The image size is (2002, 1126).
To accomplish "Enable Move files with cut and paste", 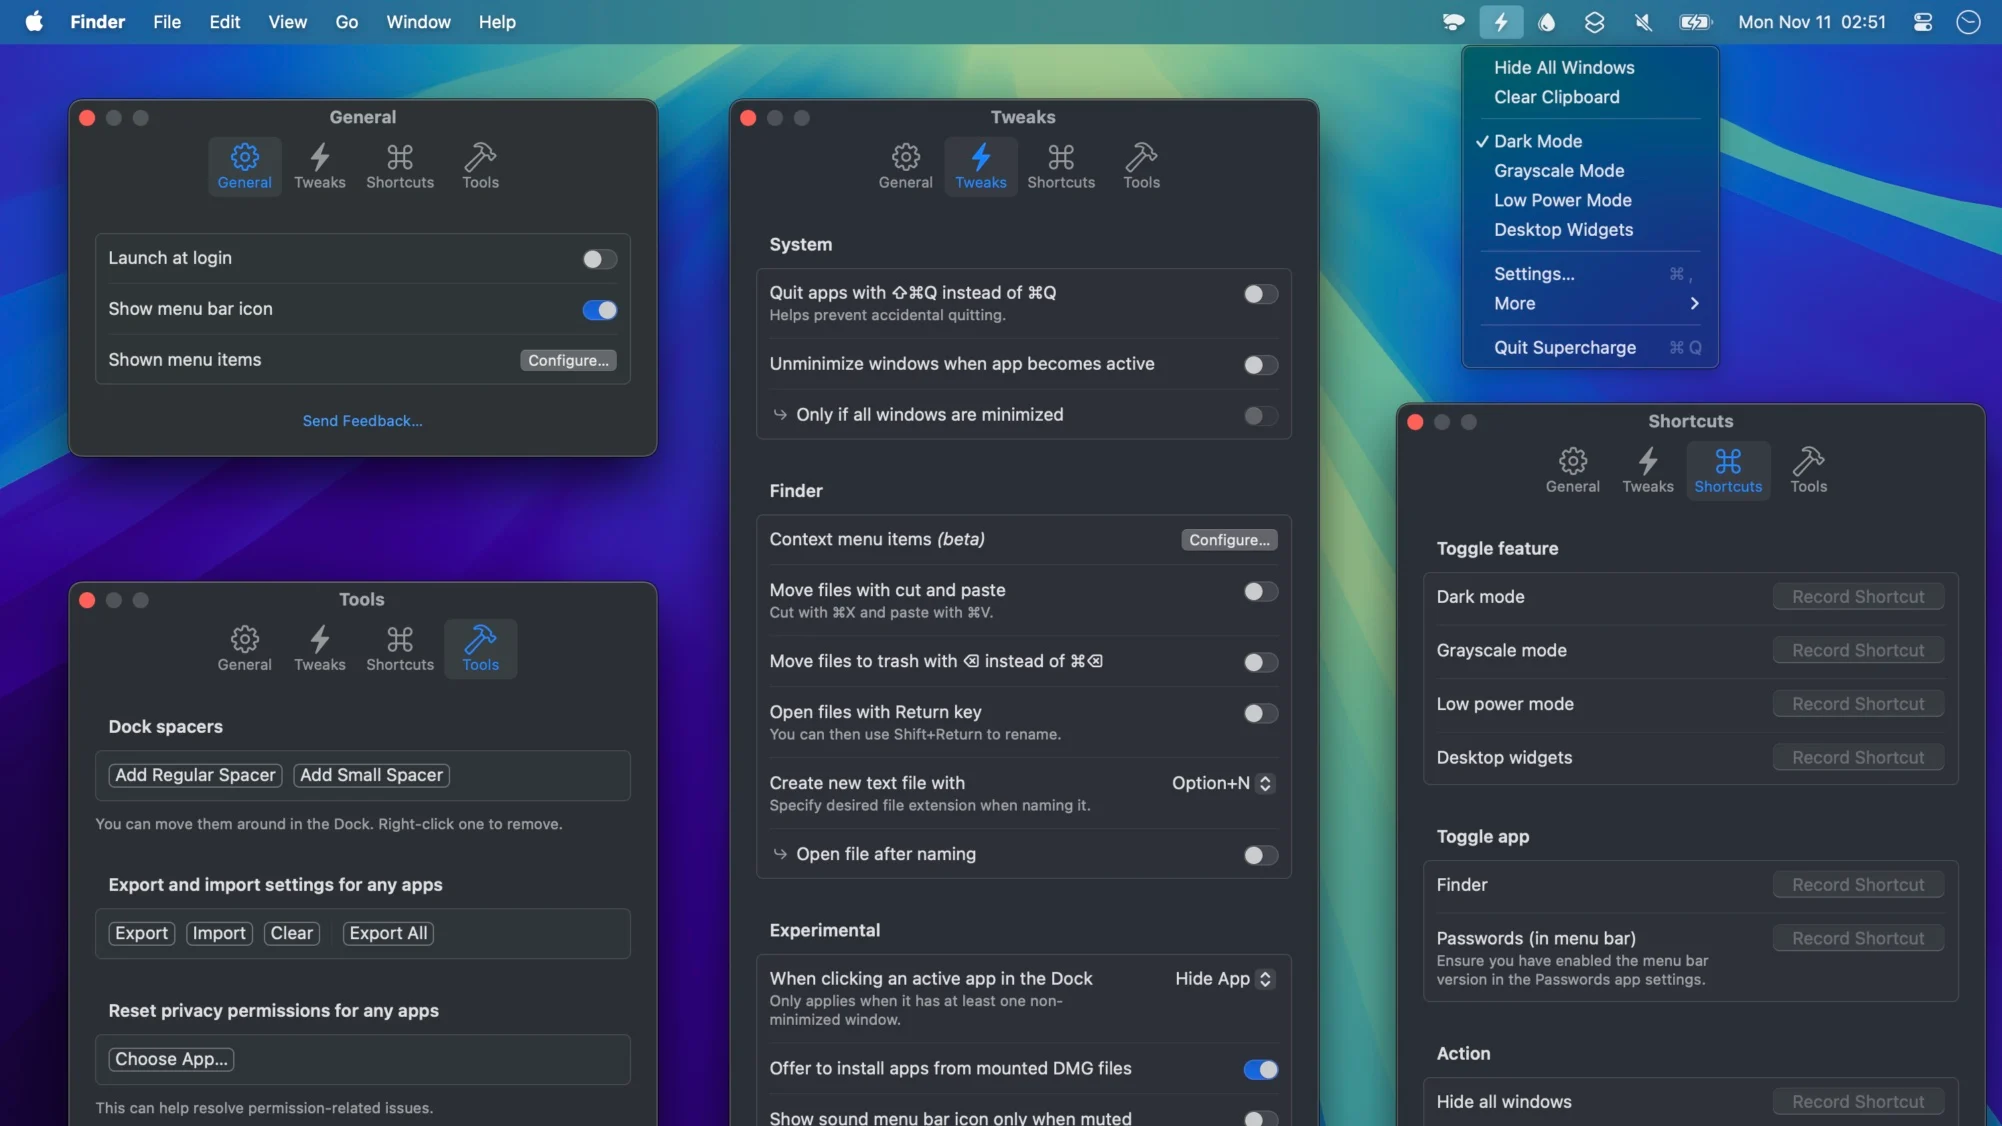I will [x=1259, y=592].
